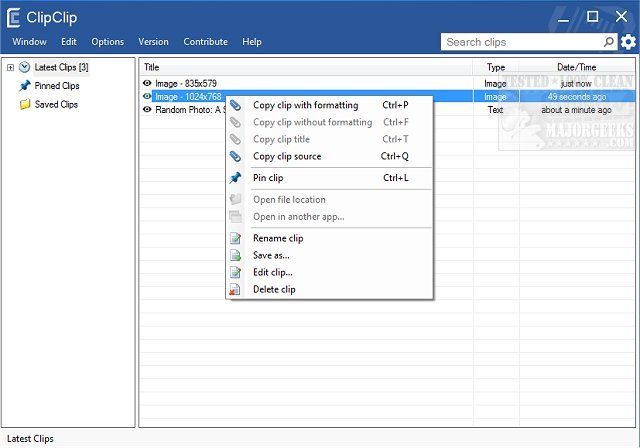Click the 'Text' type cell
This screenshot has height=448, width=640.
pyautogui.click(x=496, y=110)
